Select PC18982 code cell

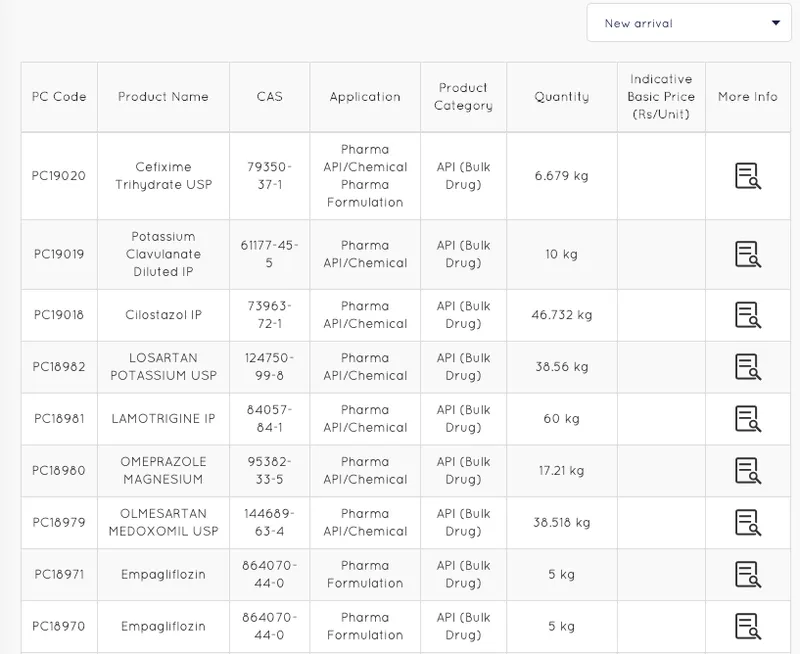[59, 367]
